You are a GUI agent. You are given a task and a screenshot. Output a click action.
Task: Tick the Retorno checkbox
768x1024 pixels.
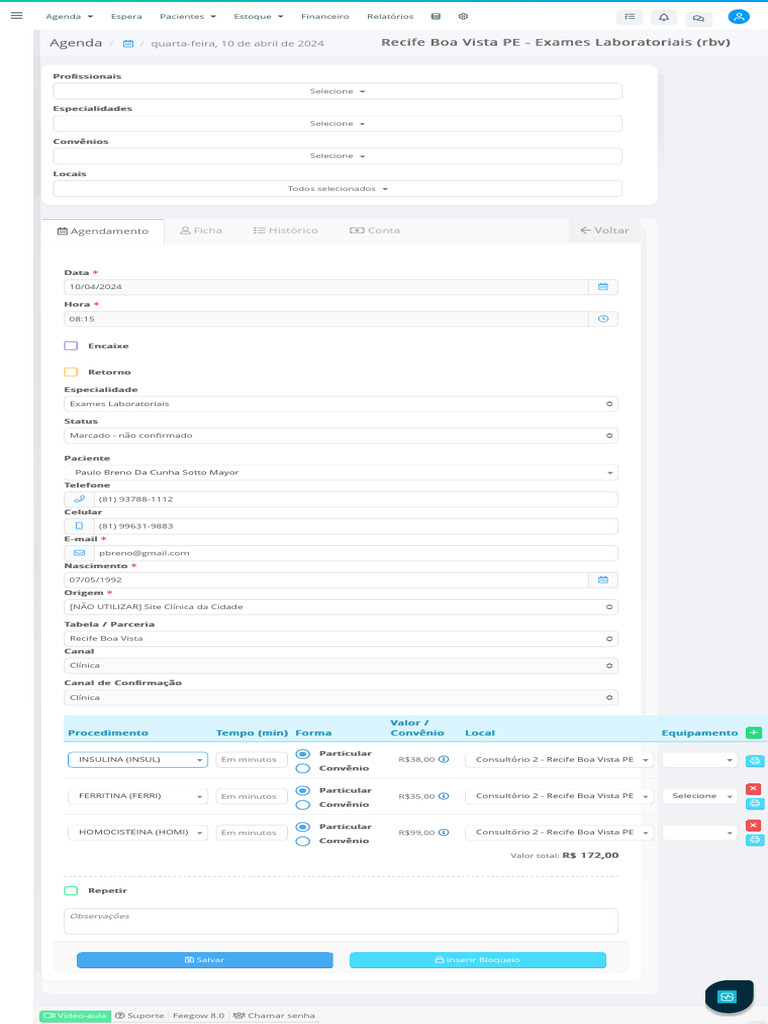coord(71,372)
